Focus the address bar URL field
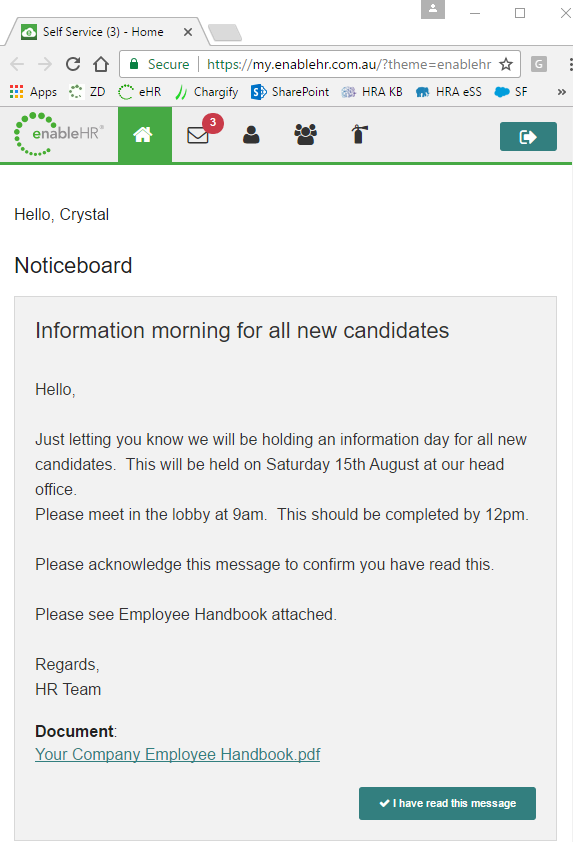 click(x=349, y=64)
